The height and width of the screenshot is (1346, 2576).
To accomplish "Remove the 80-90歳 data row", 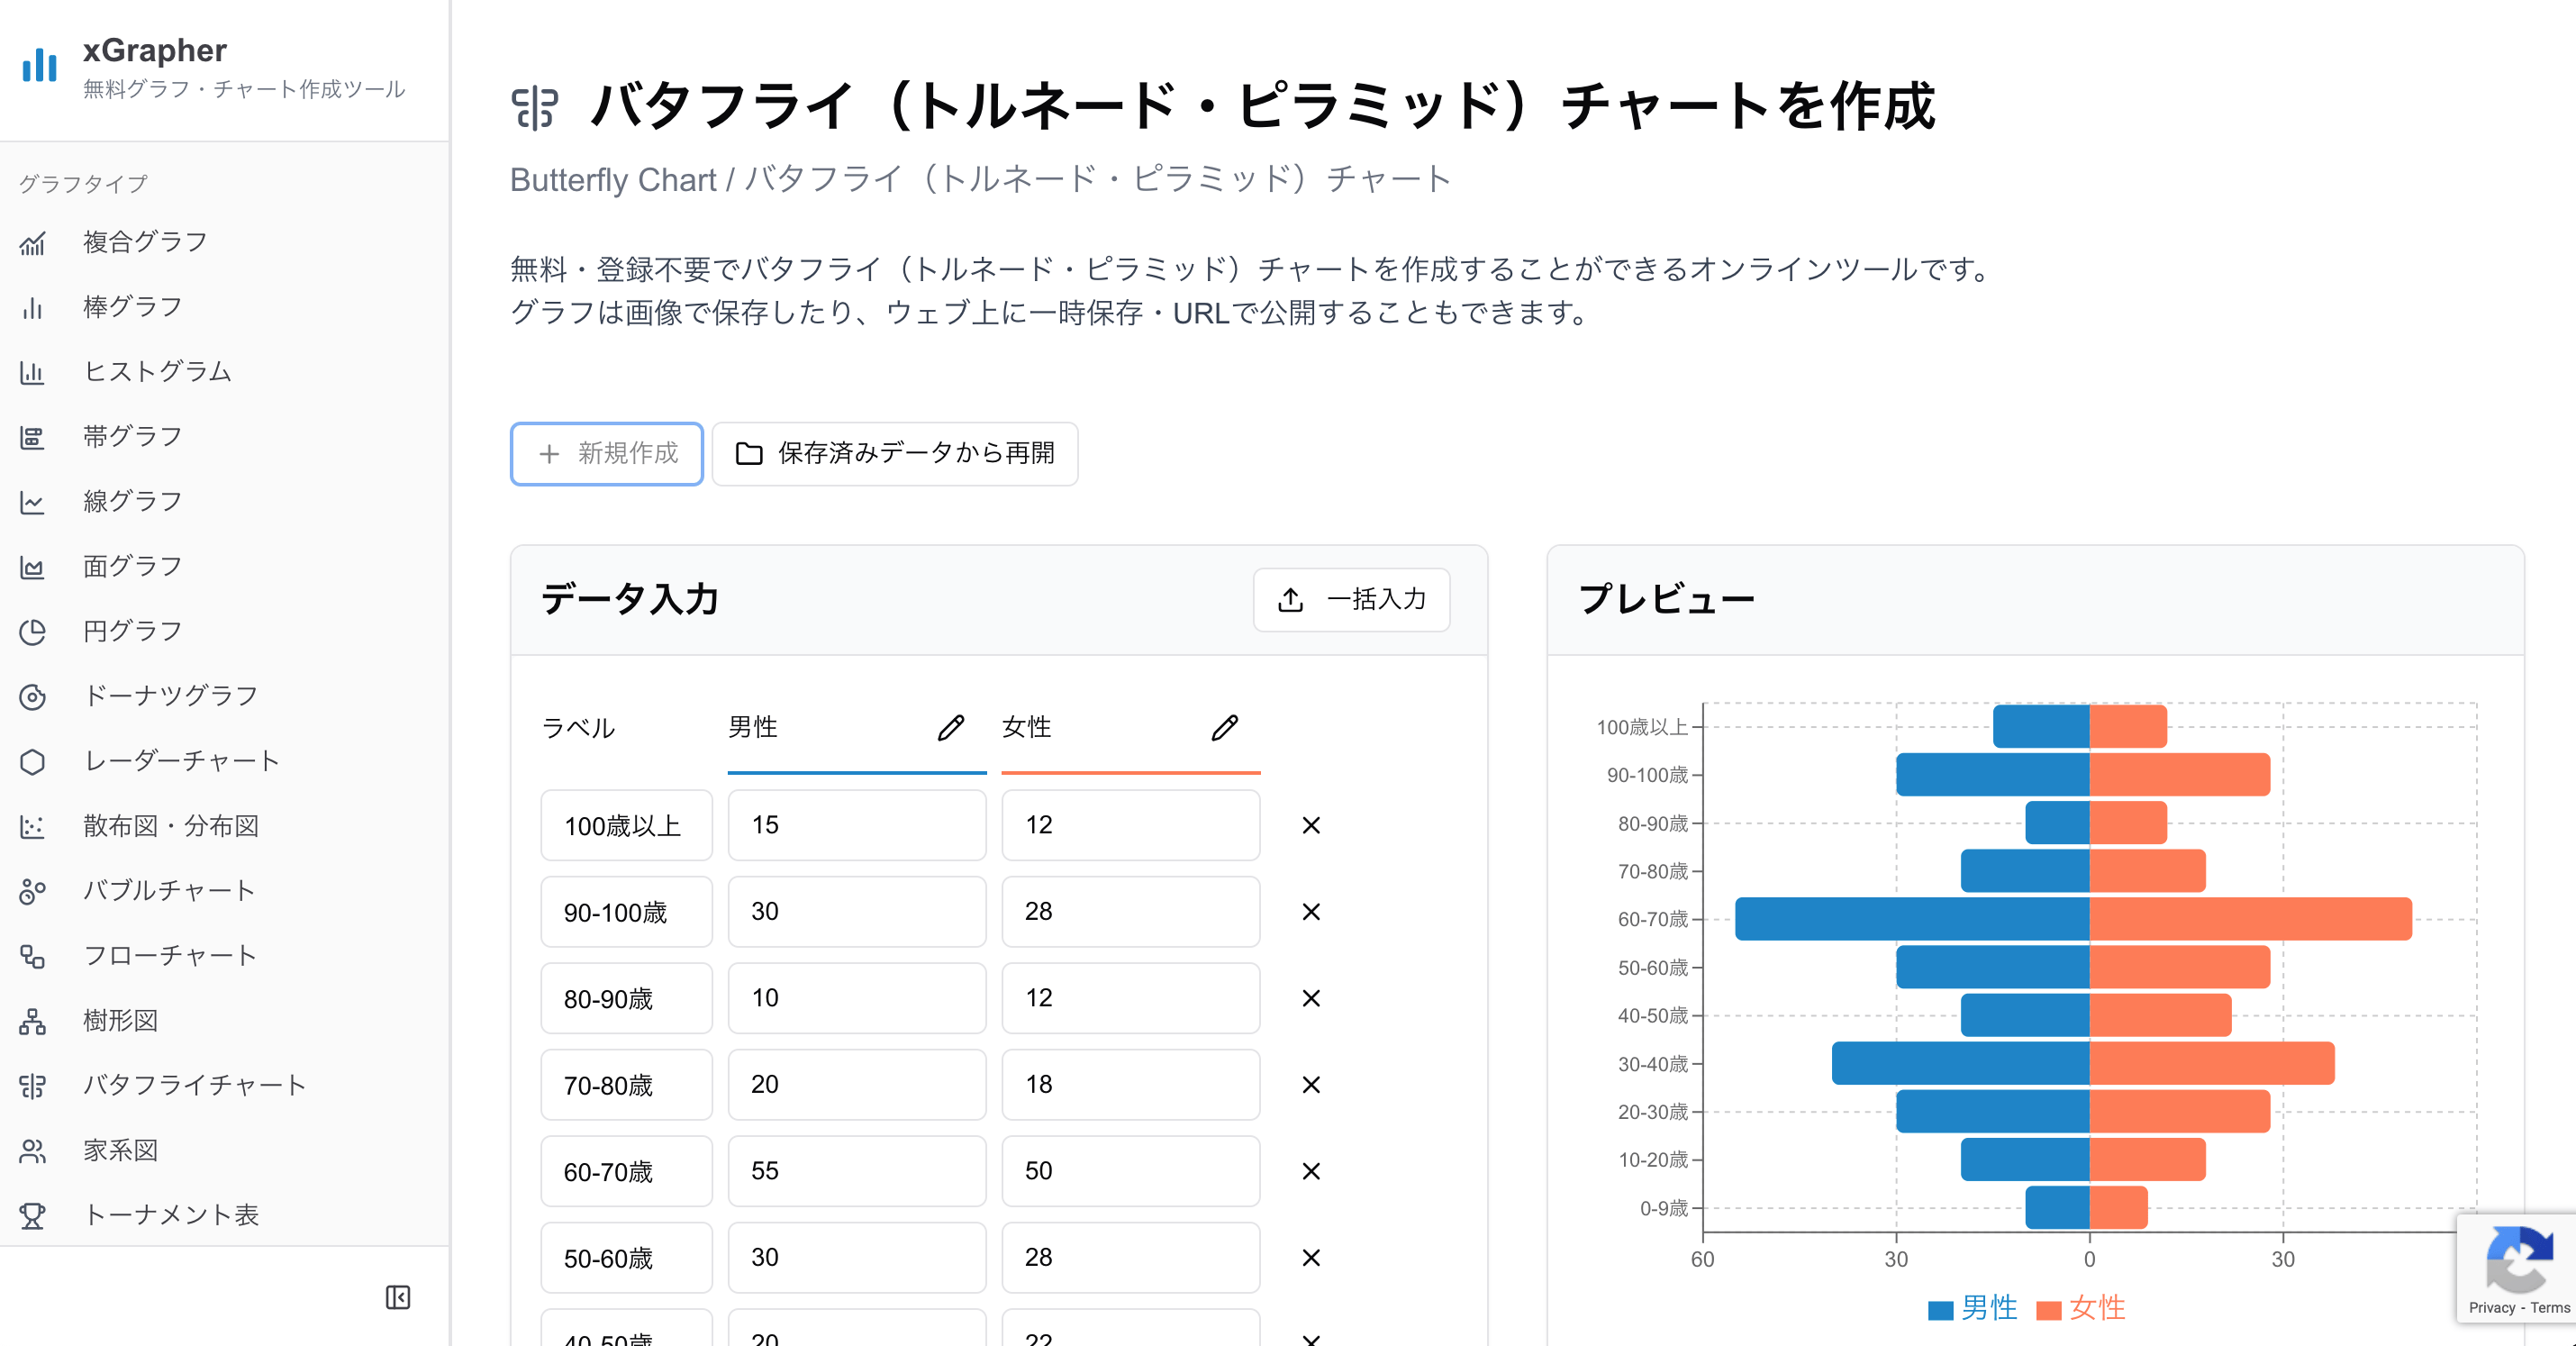I will coord(1310,998).
